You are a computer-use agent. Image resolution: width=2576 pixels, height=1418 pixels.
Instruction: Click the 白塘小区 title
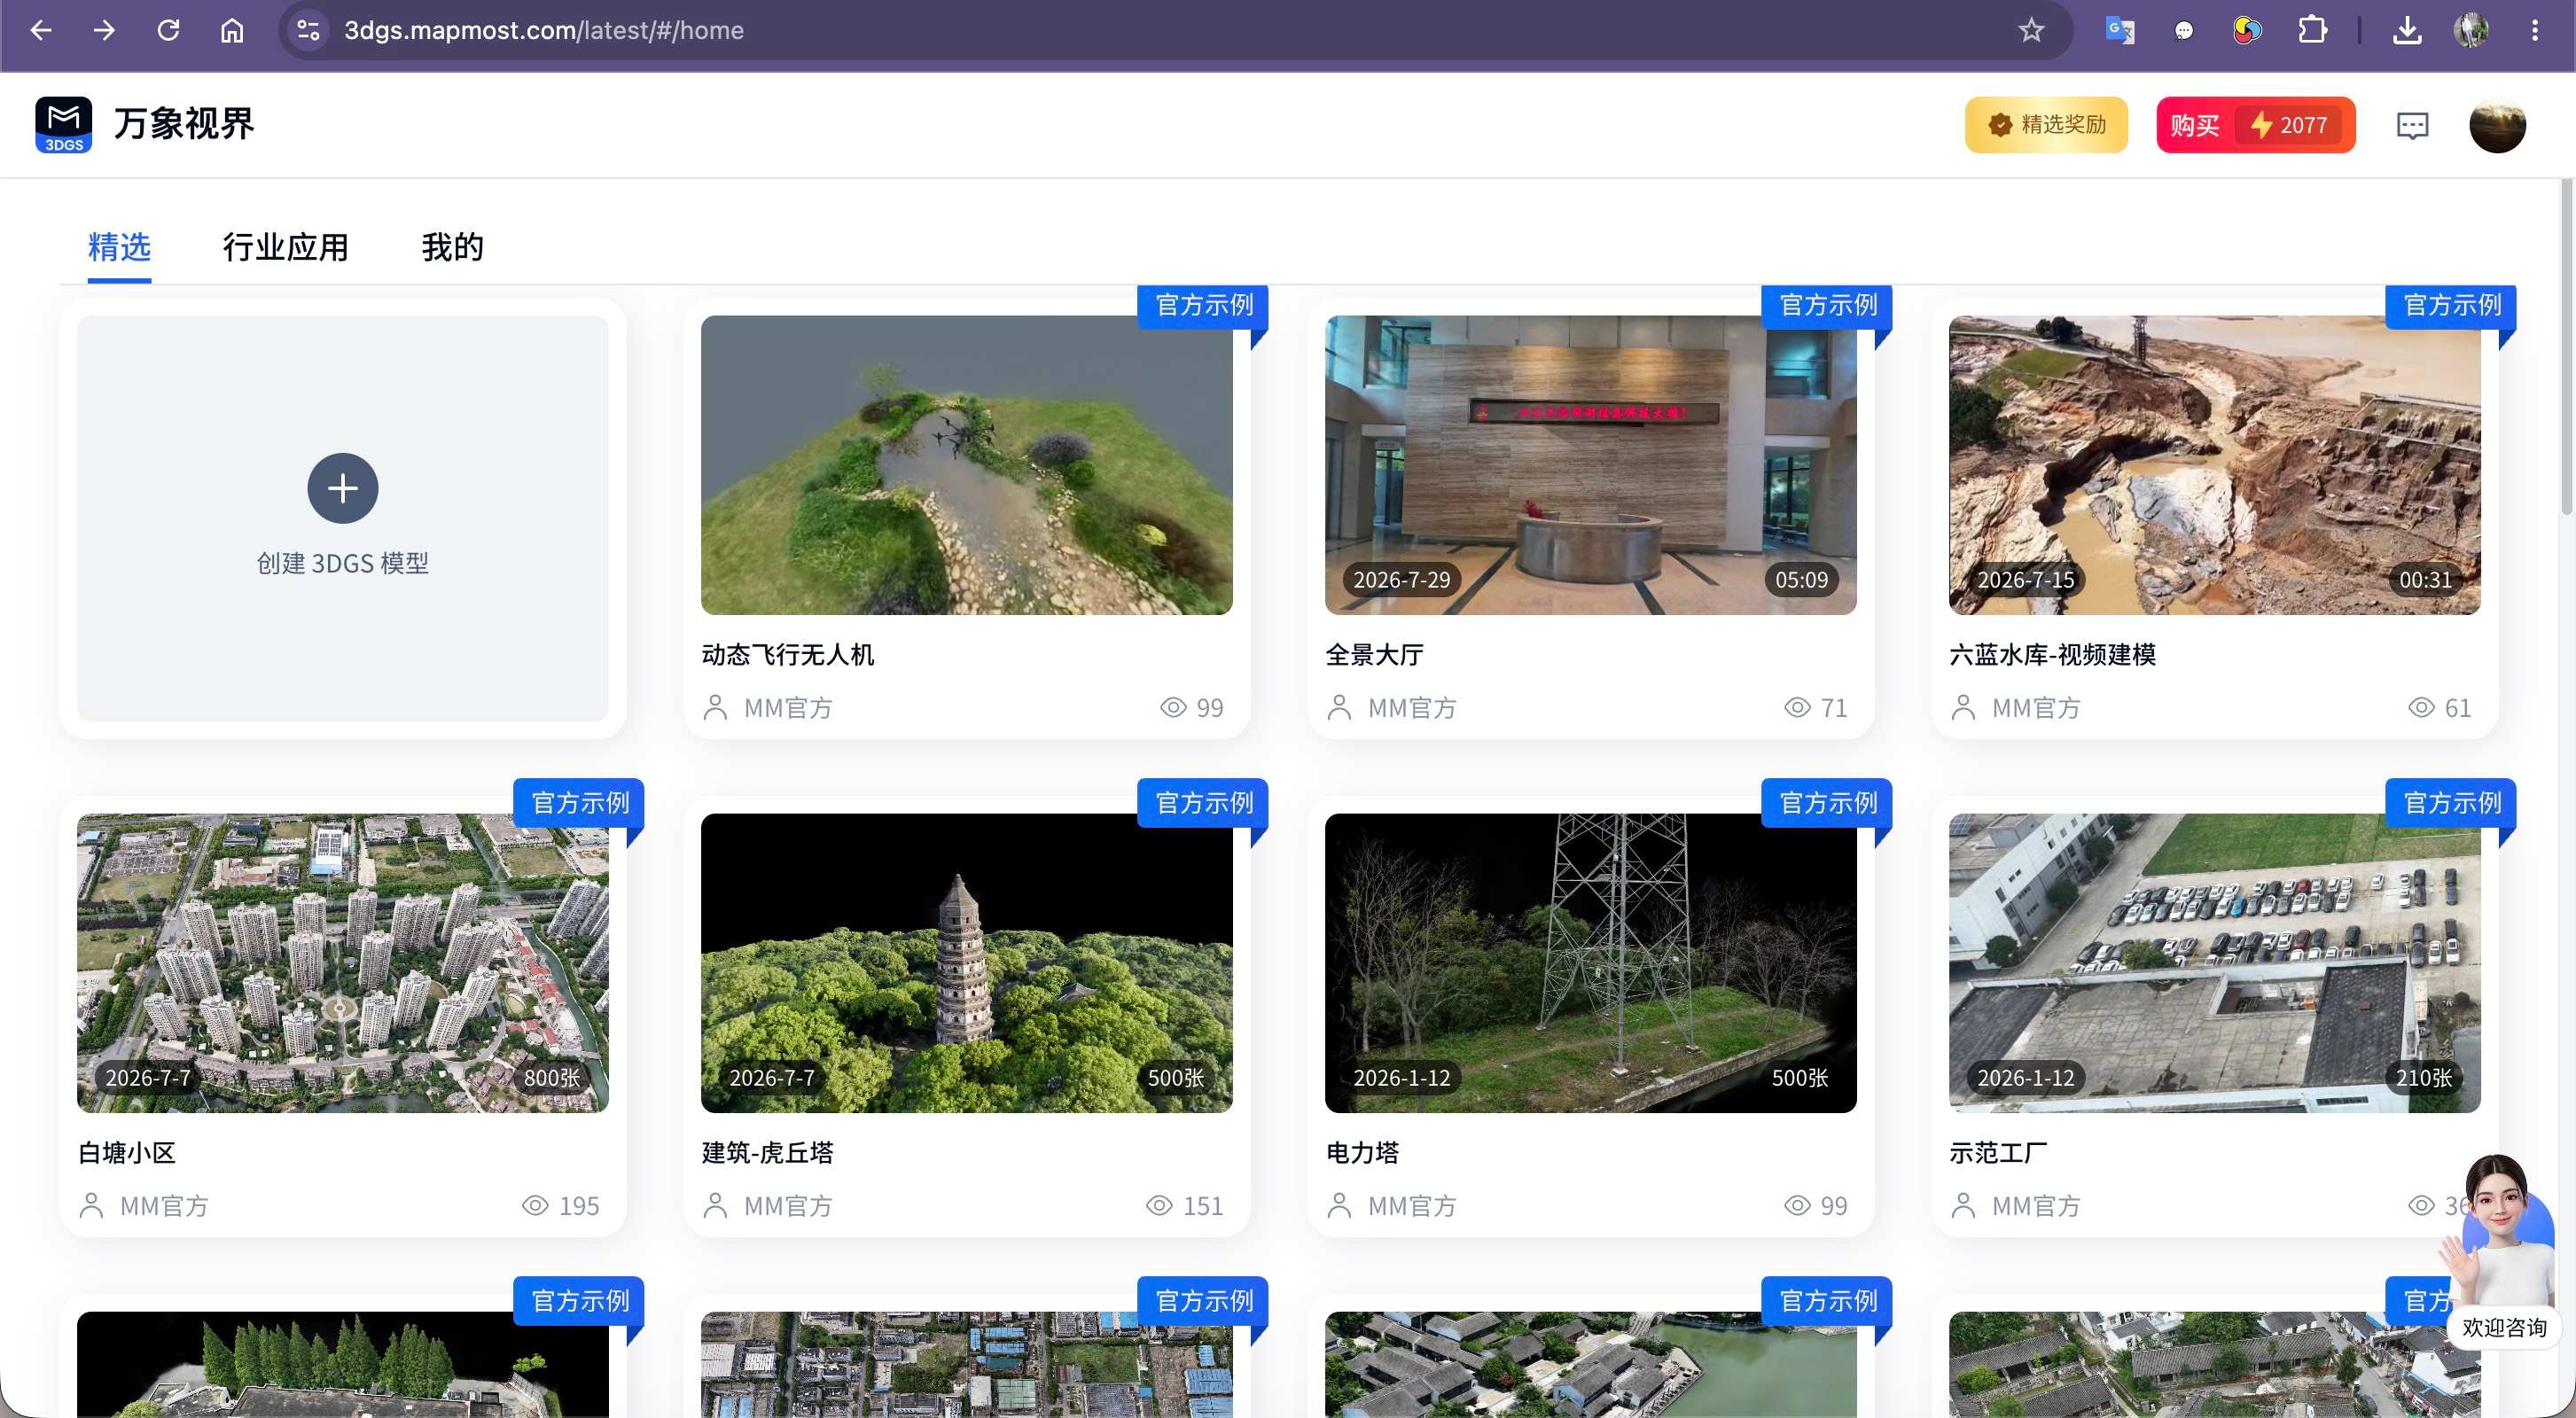click(x=127, y=1153)
